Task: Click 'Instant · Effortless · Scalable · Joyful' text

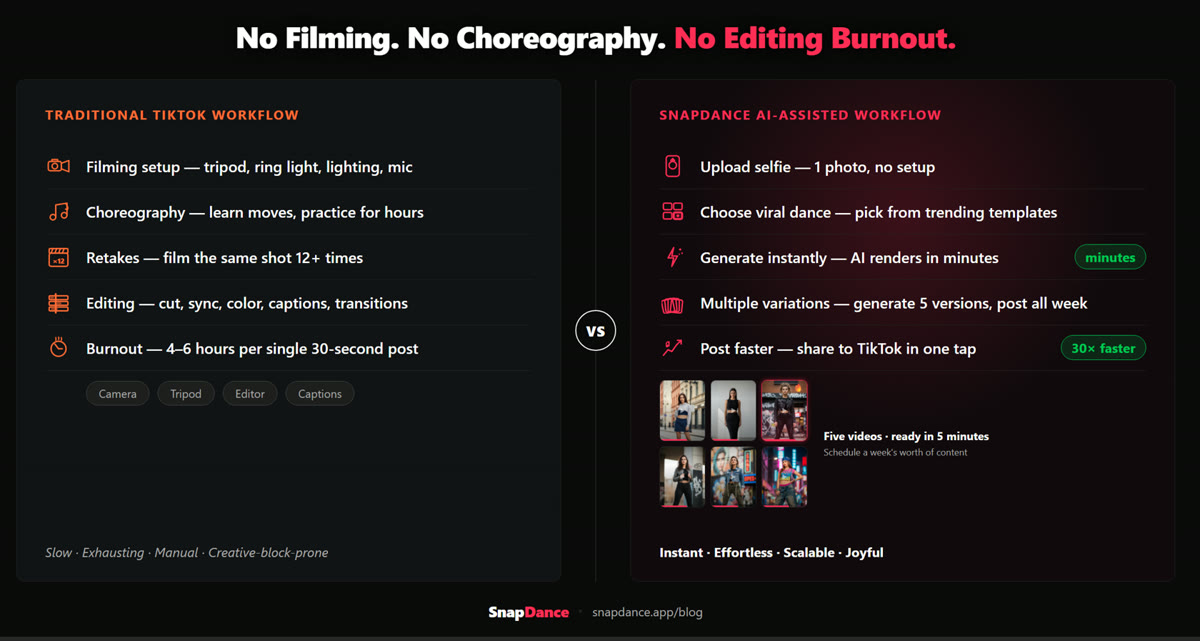Action: [x=771, y=552]
